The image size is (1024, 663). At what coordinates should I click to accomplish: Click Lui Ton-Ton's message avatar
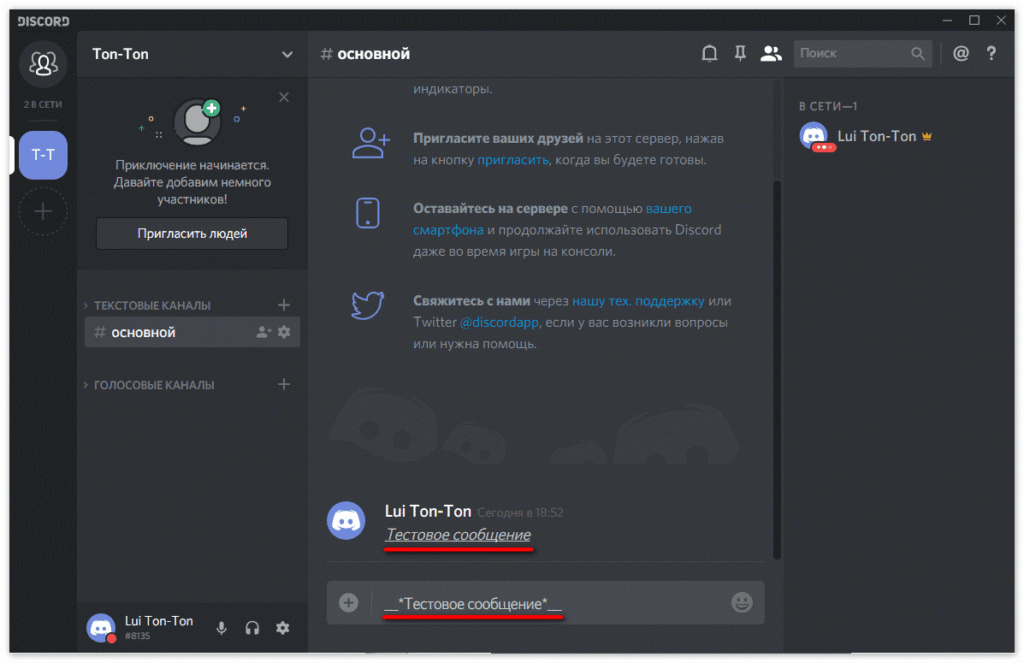346,521
